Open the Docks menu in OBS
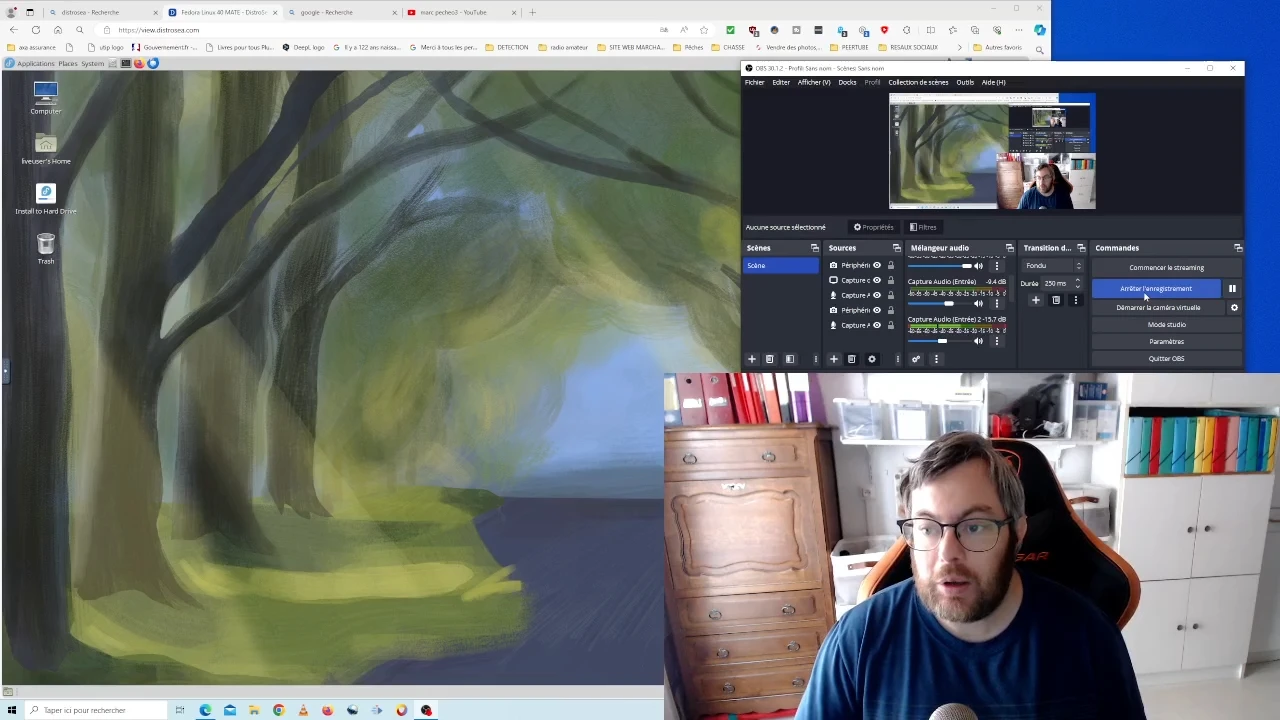 click(x=847, y=83)
